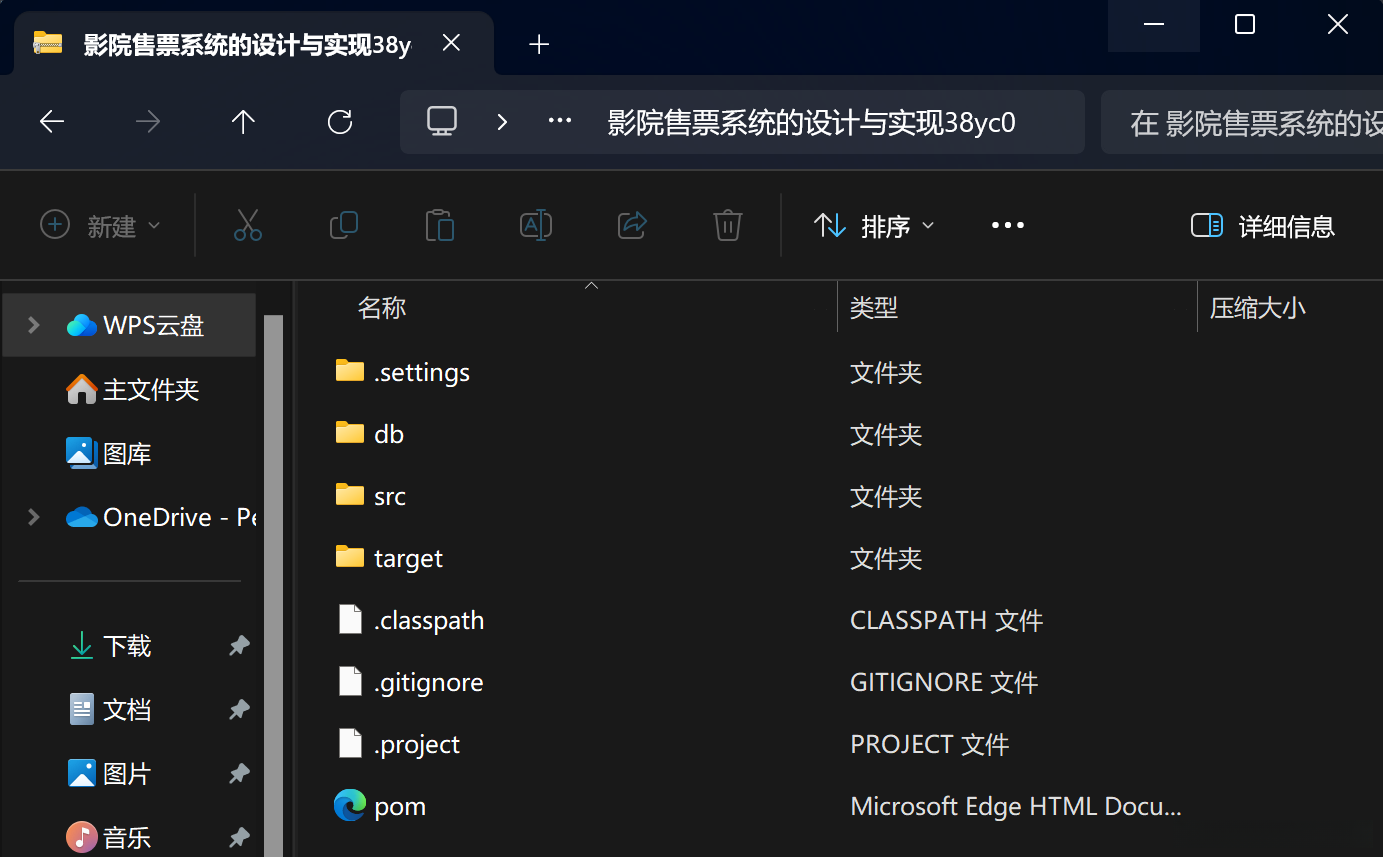1383x857 pixels.
Task: Click the target folder name
Action: [408, 559]
